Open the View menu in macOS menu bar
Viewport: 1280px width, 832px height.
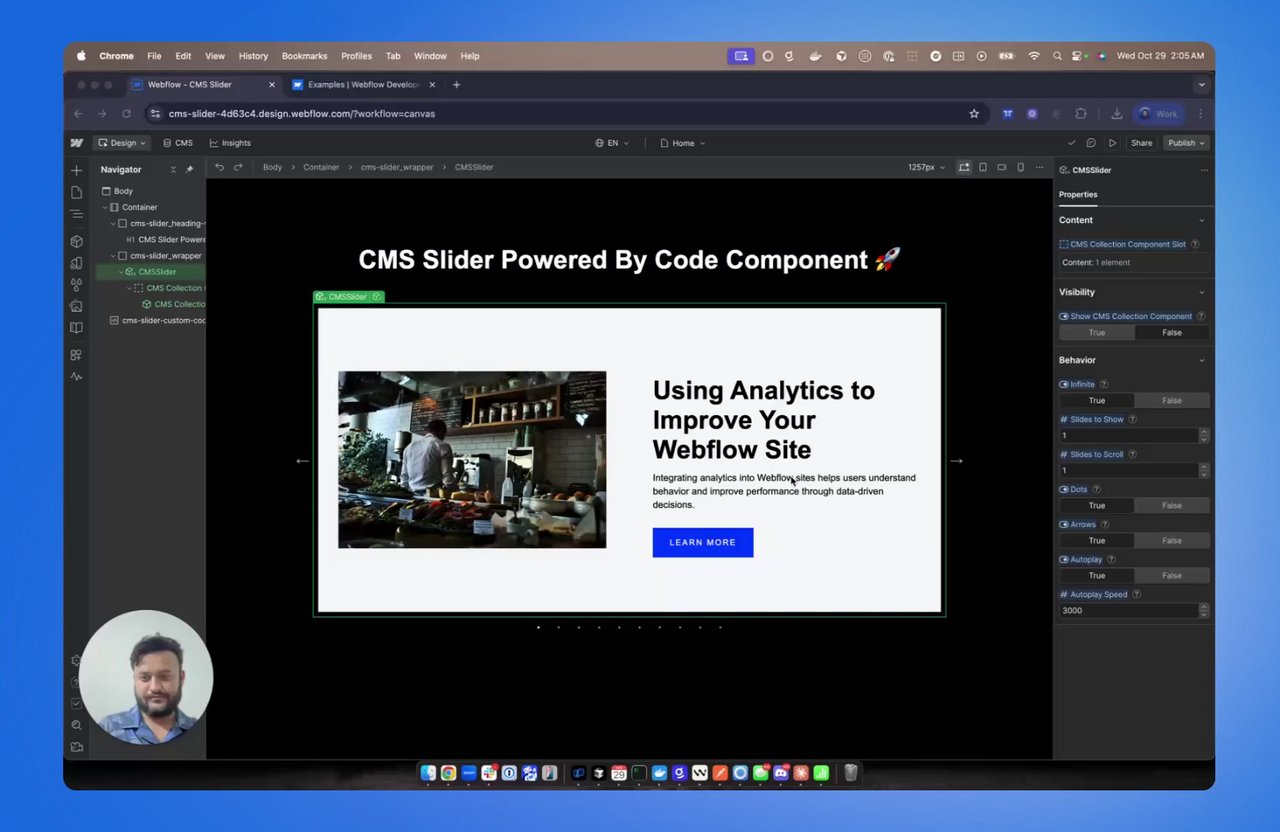click(x=215, y=56)
